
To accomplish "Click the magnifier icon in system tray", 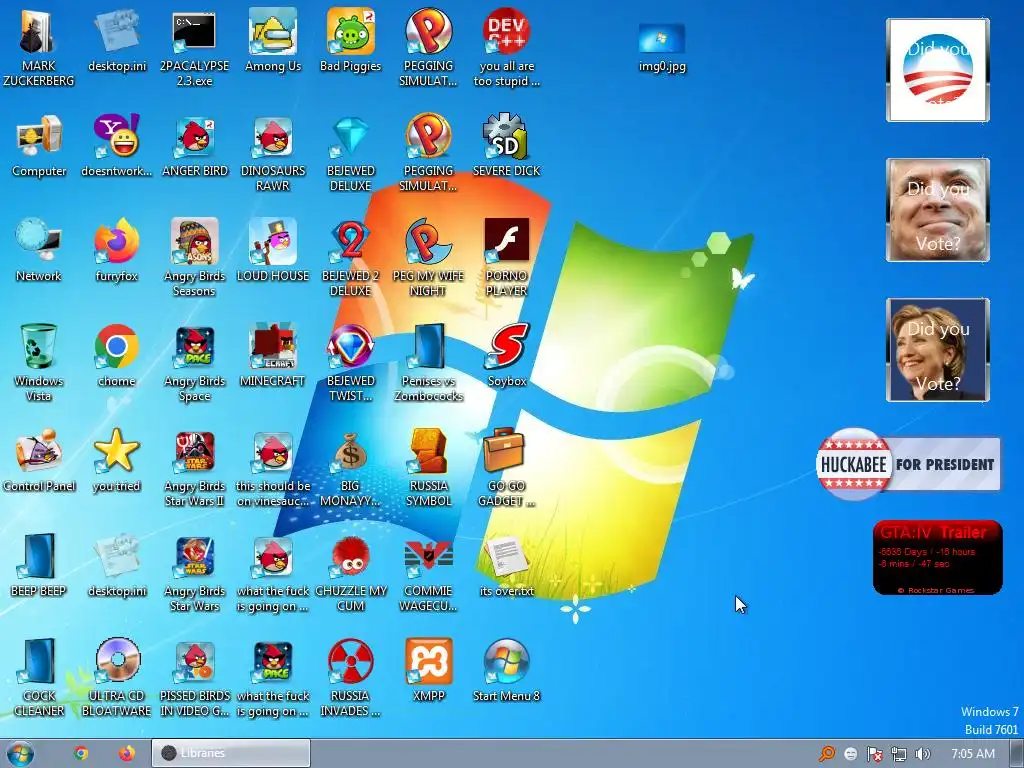I will pyautogui.click(x=827, y=754).
